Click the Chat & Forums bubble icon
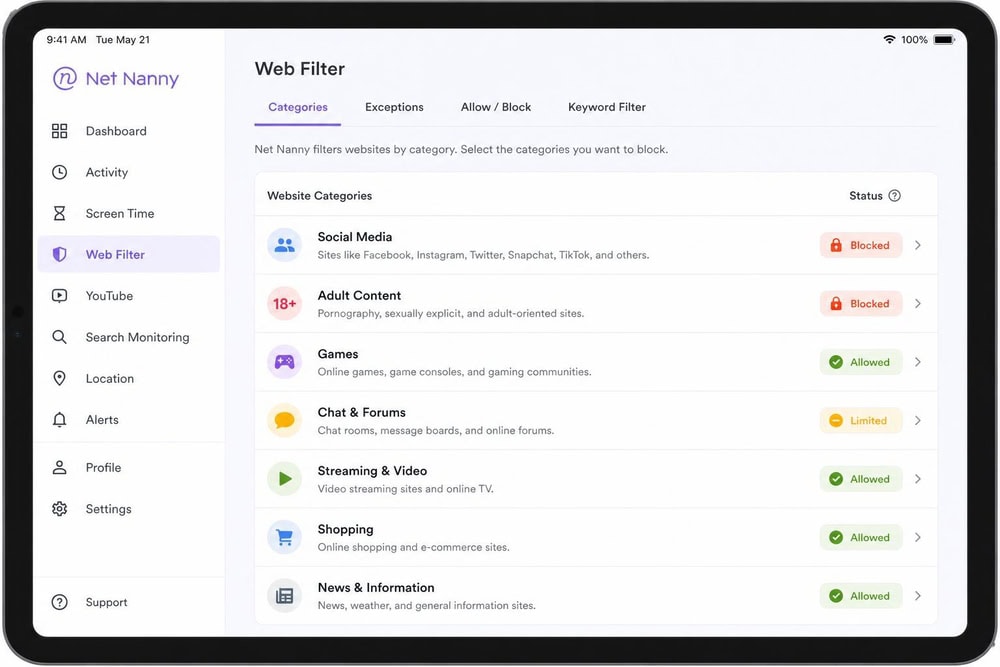 point(284,420)
